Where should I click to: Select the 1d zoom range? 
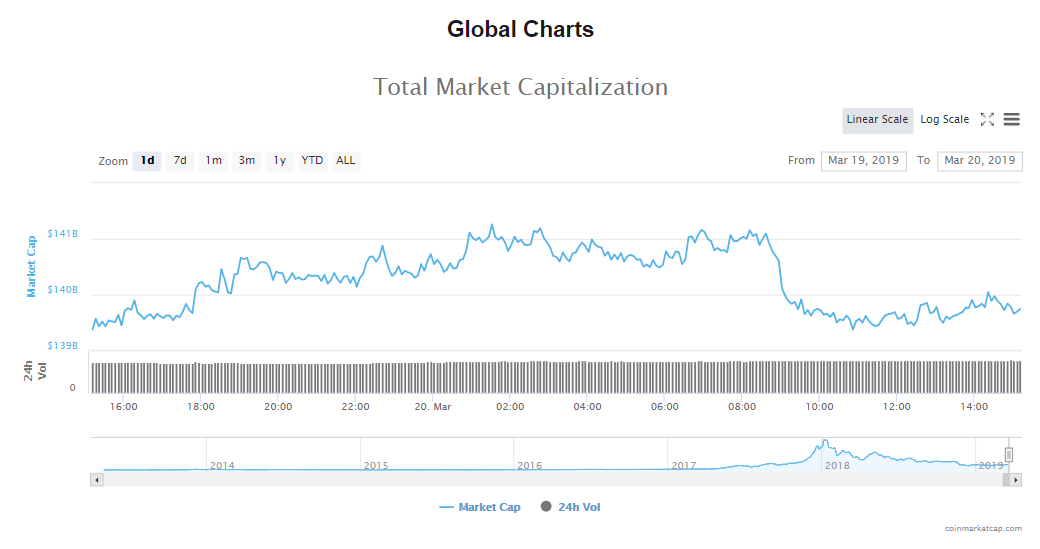point(147,161)
